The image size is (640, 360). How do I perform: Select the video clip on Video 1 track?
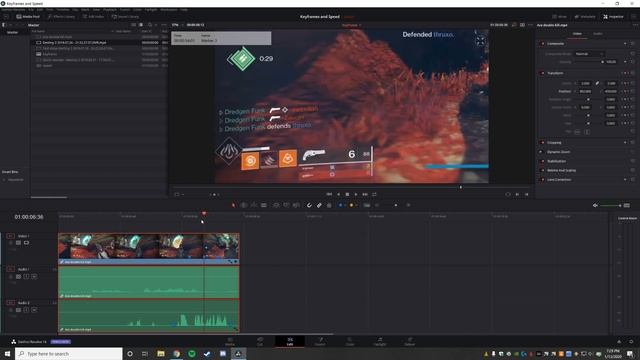[149, 249]
